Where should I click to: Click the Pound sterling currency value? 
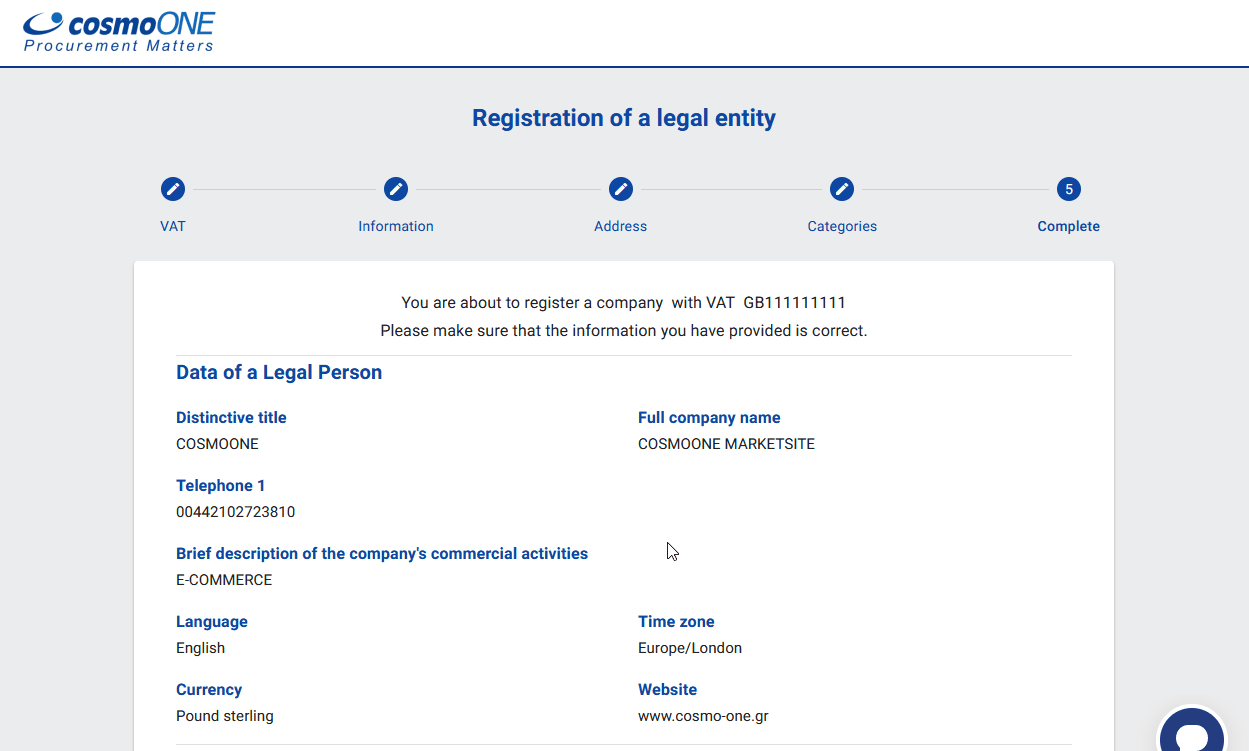[225, 716]
